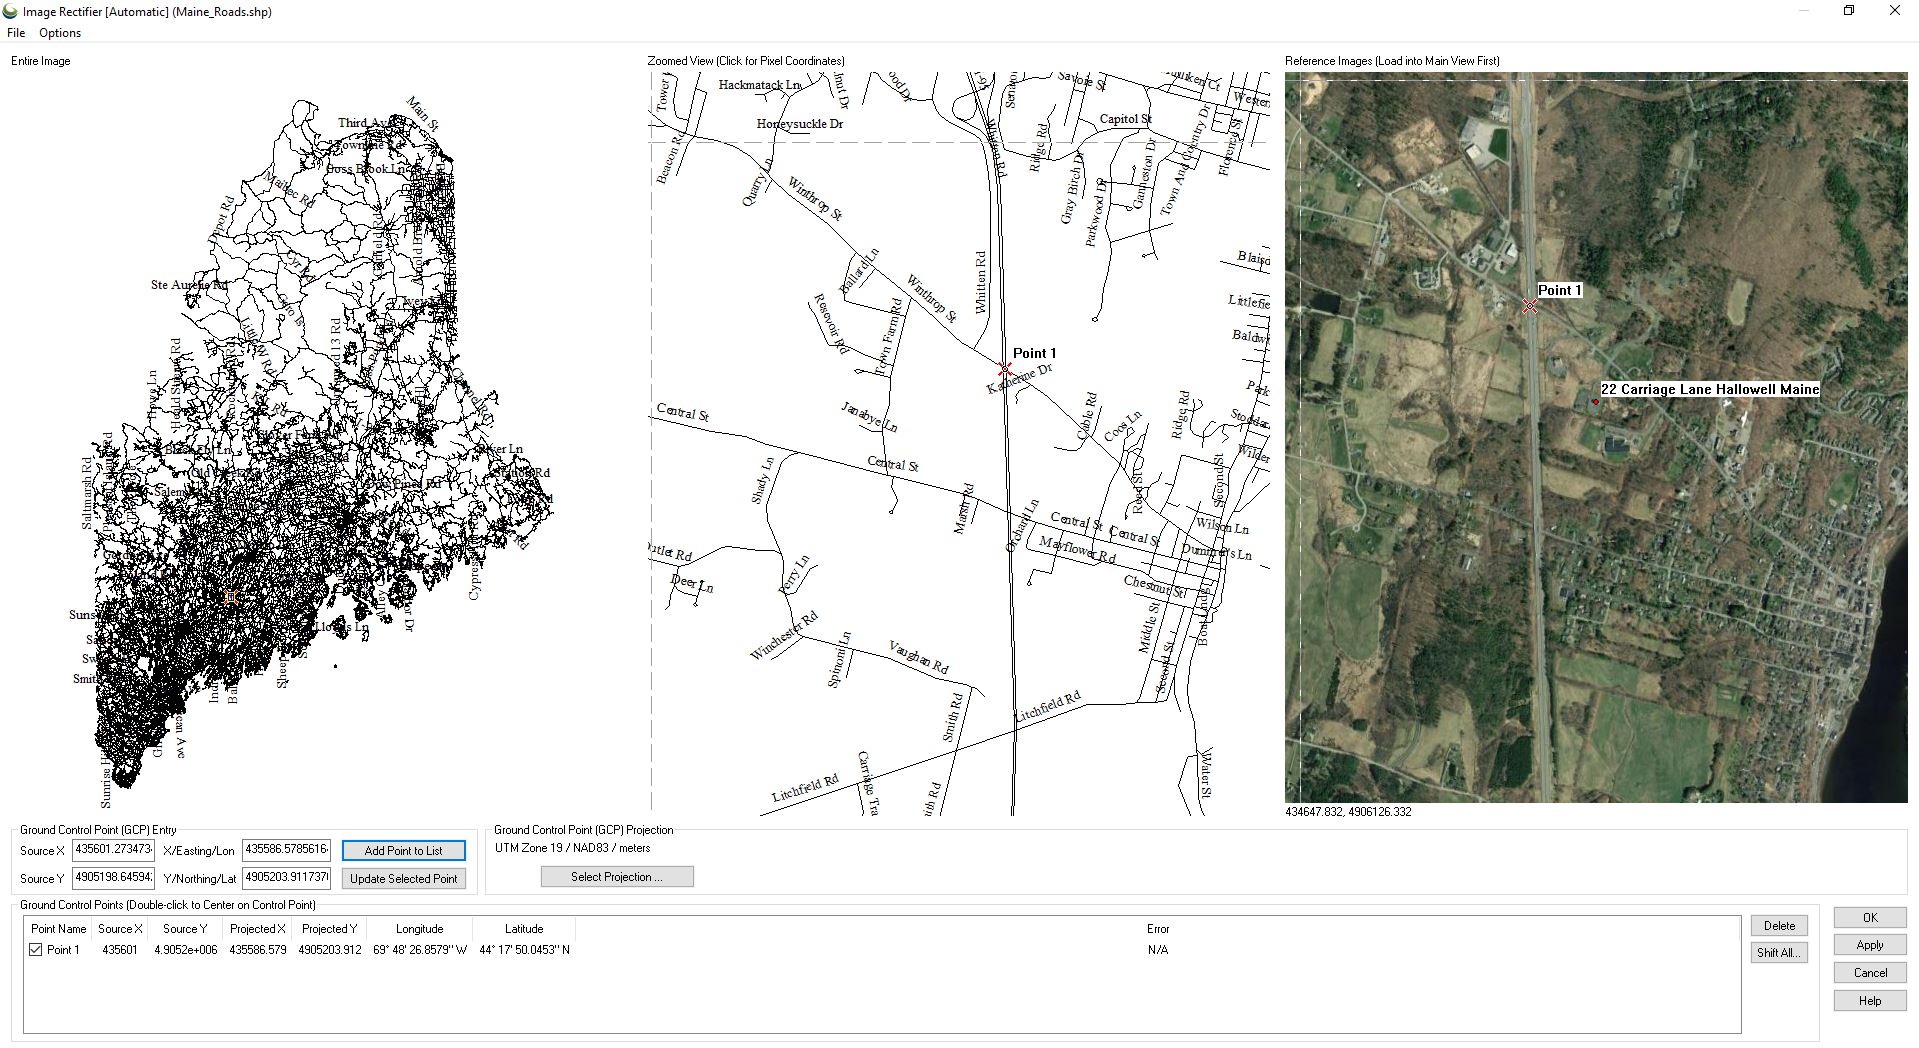Click the Y/Northing/Lat input field
This screenshot has width=1919, height=1048.
tap(286, 878)
